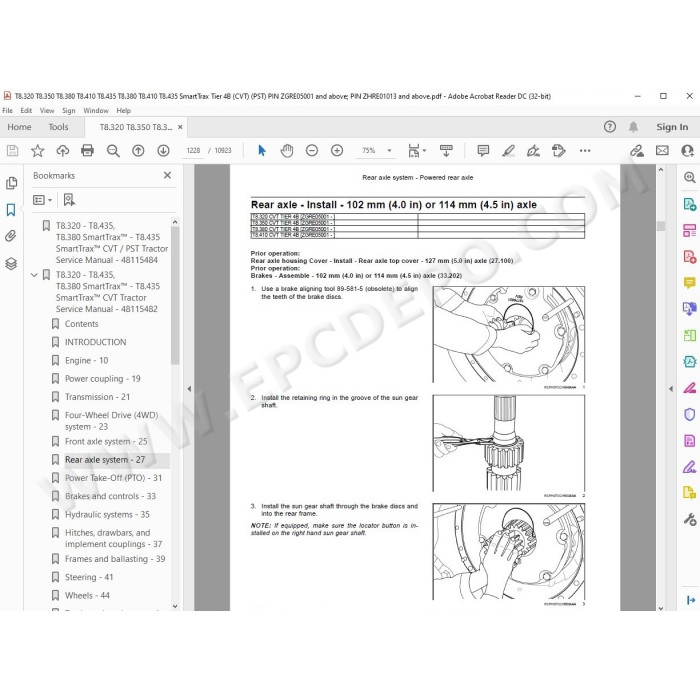700x700 pixels.
Task: Open Hydraulic systems - 35 bookmark
Action: pyautogui.click(x=107, y=514)
